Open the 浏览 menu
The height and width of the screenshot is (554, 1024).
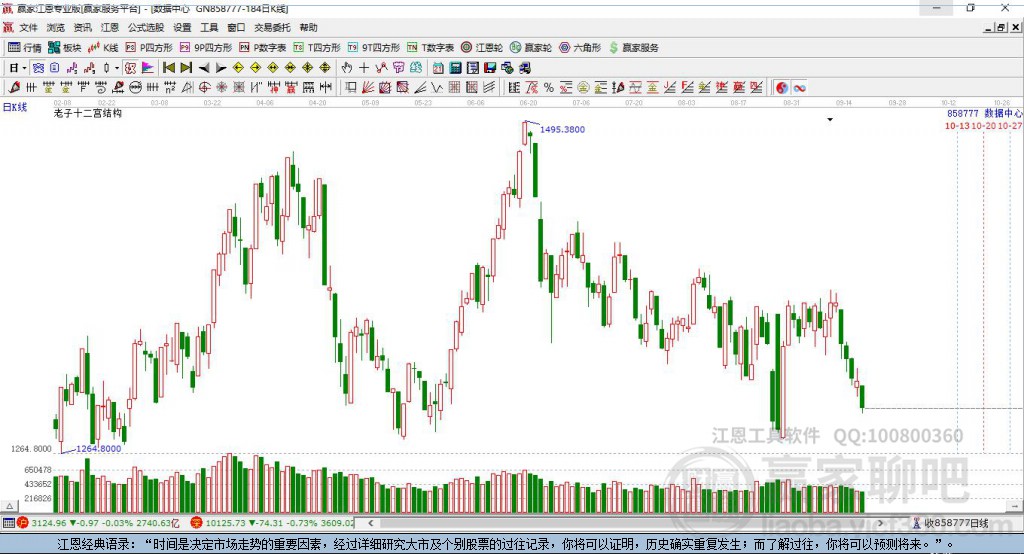pos(56,27)
